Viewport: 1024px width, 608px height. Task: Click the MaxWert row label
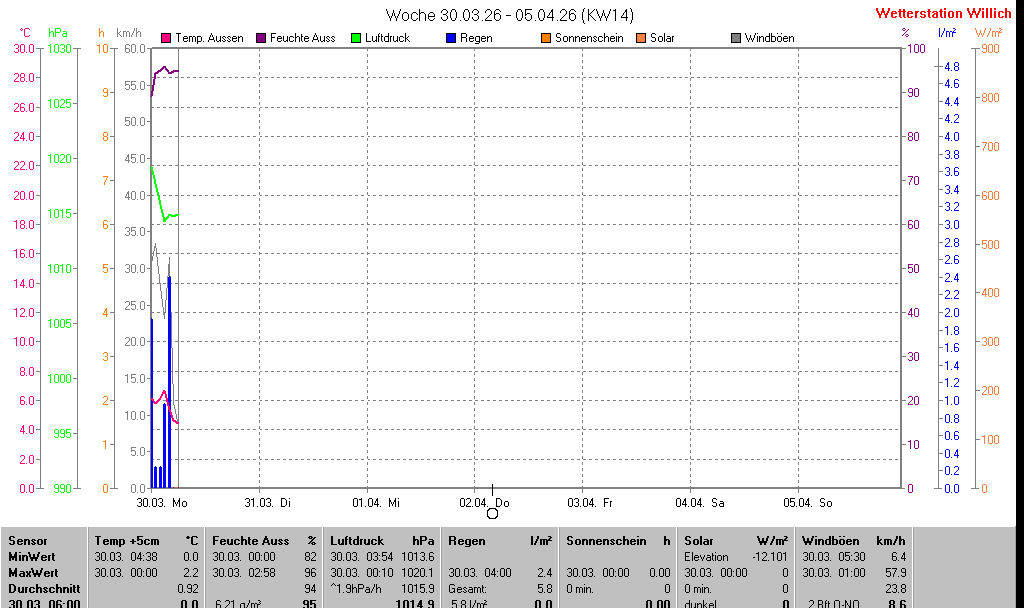coord(32,573)
